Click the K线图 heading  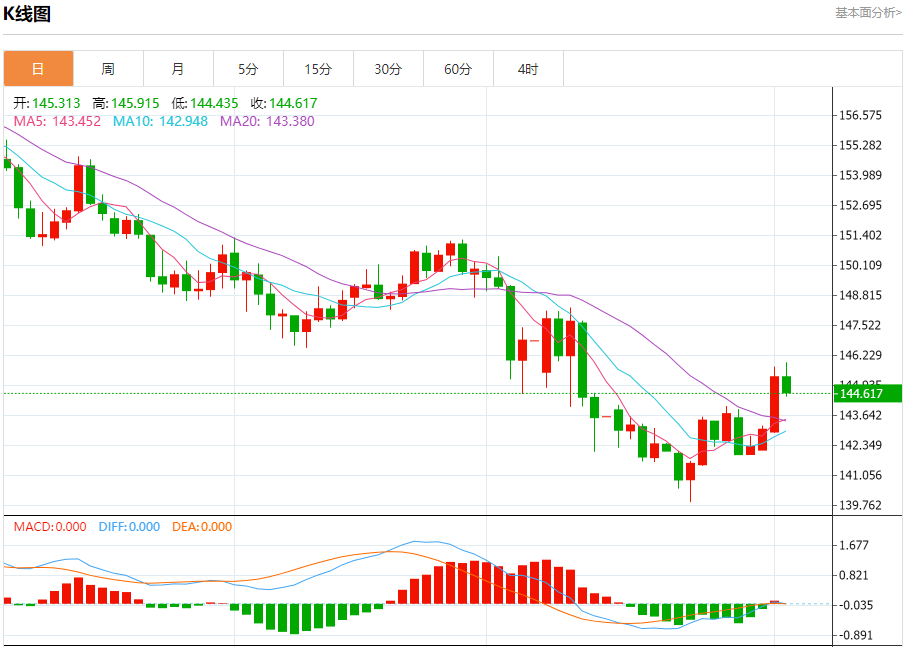point(27,13)
